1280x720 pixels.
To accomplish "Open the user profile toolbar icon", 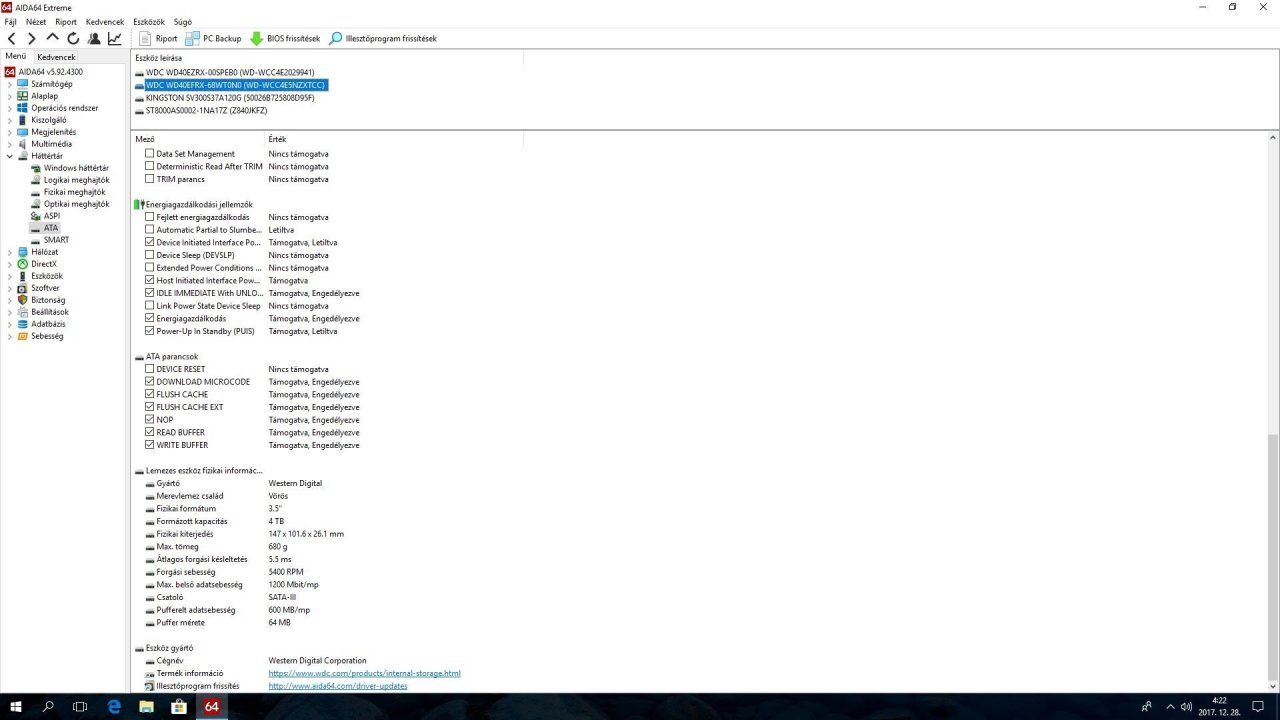I will (94, 38).
